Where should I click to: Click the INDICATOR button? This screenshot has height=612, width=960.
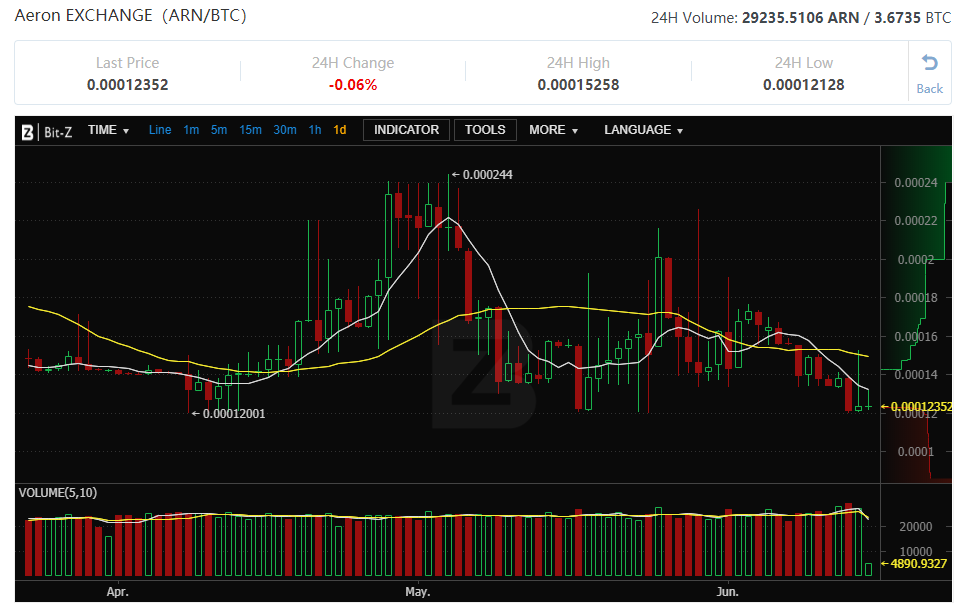[x=406, y=130]
